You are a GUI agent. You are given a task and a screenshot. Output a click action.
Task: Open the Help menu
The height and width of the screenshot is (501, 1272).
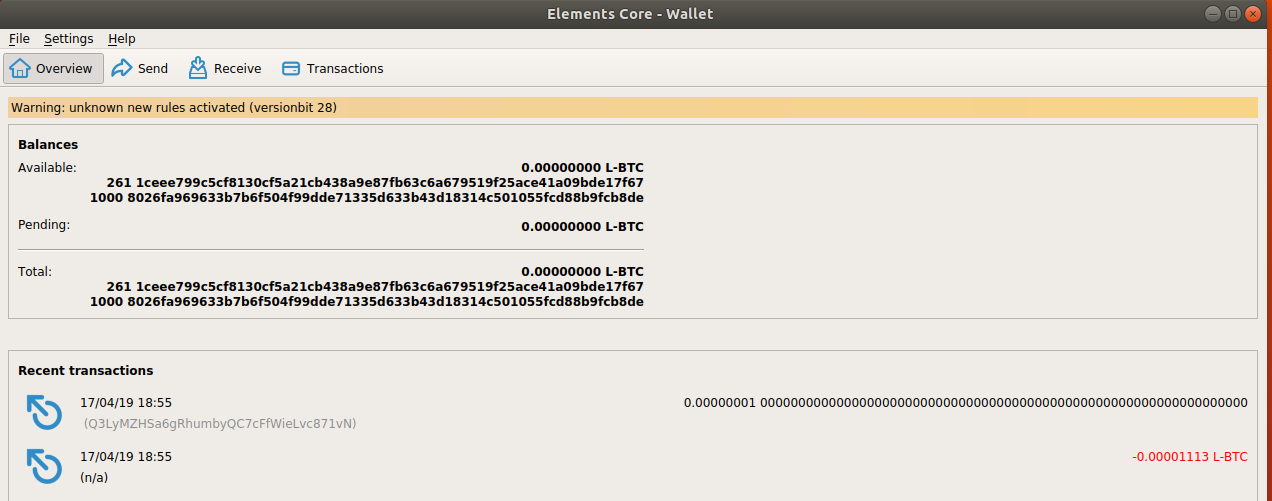(122, 39)
